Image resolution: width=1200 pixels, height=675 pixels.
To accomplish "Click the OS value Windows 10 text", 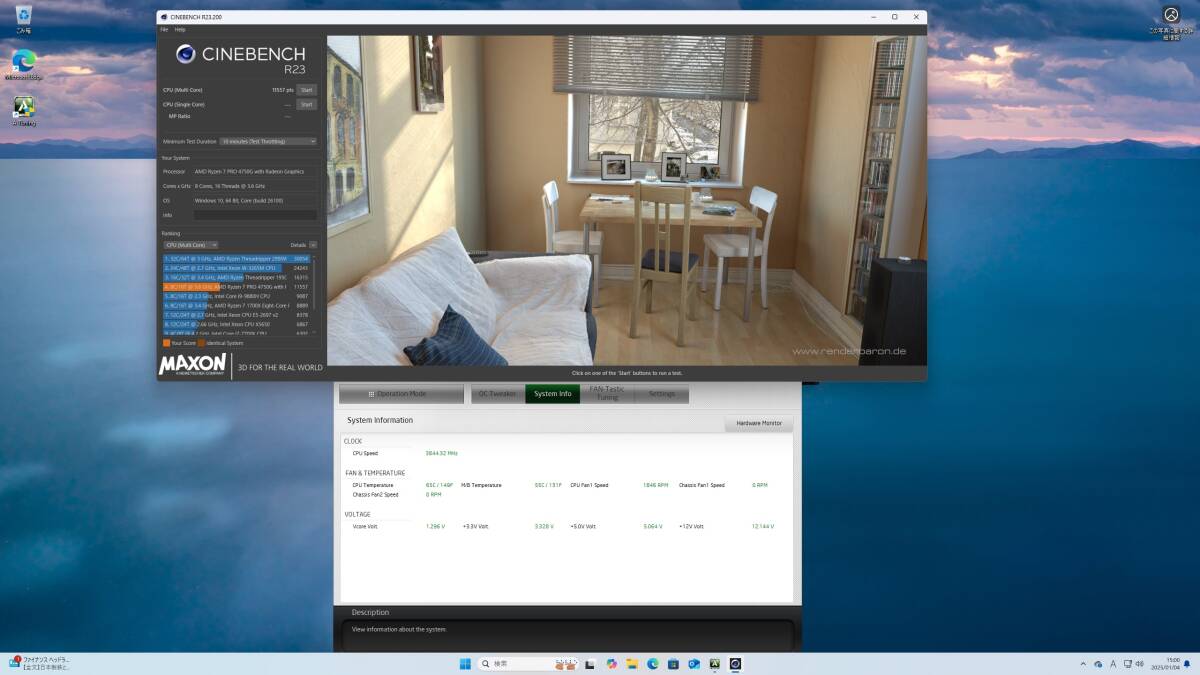I will tap(240, 200).
